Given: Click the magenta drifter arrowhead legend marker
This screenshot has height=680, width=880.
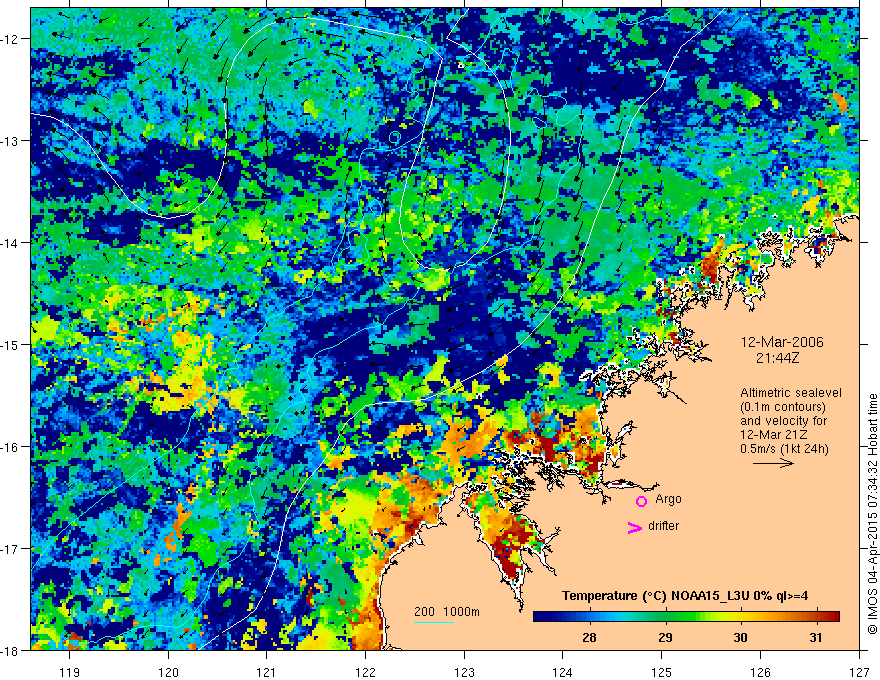Looking at the screenshot, I should [635, 528].
